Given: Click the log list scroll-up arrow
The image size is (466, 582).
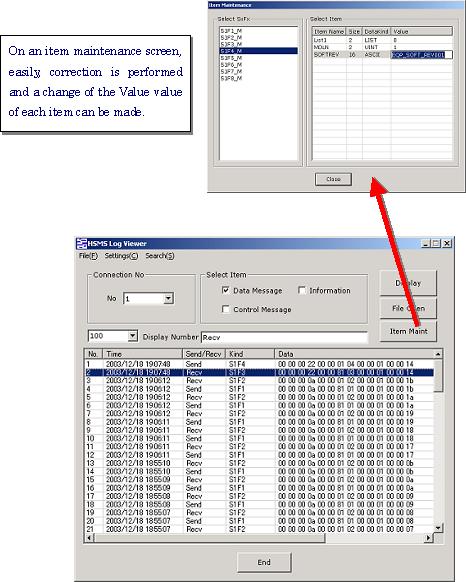Looking at the screenshot, I should tap(438, 354).
